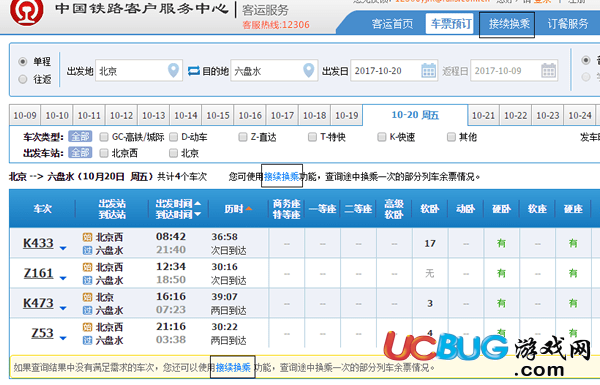
Task: Open the 订餐服务 navigation tab
Action: tap(567, 24)
